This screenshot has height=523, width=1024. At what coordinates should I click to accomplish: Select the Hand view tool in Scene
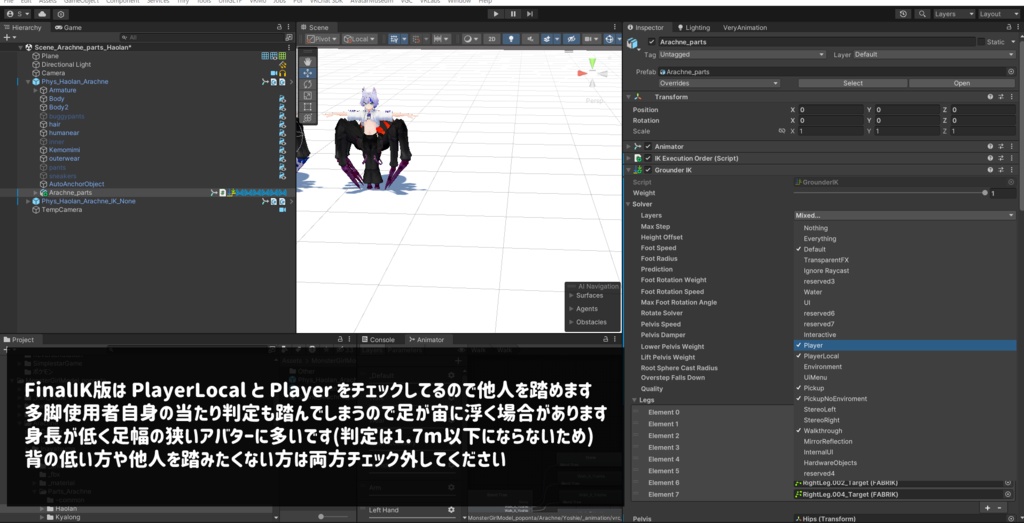[308, 62]
